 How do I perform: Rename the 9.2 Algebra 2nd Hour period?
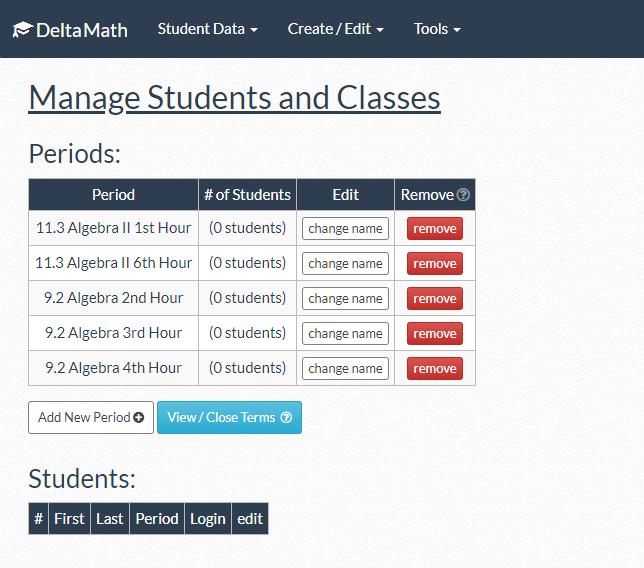click(345, 299)
